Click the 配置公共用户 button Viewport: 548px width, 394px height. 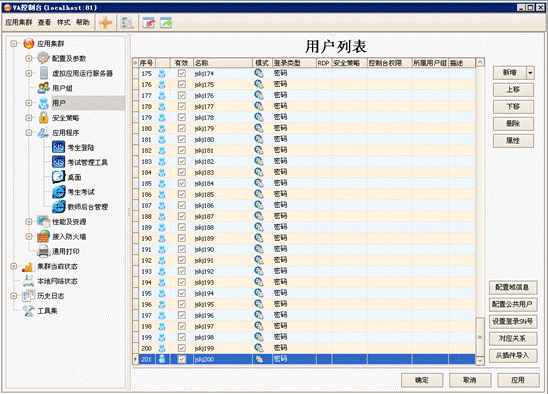click(512, 304)
